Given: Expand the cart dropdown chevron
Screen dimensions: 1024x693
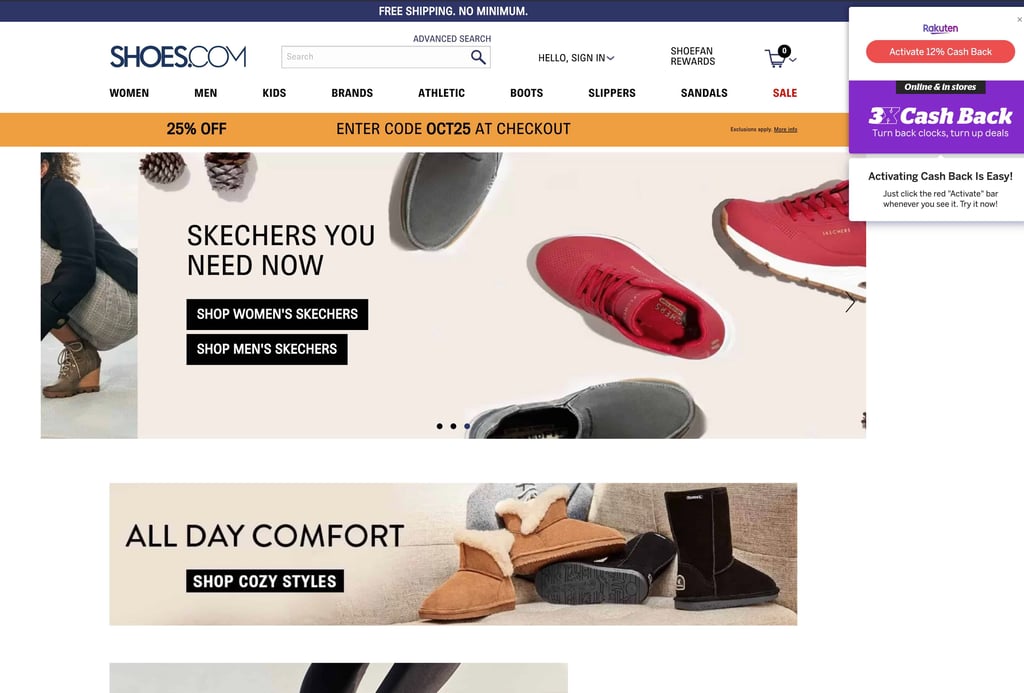Looking at the screenshot, I should pos(793,60).
